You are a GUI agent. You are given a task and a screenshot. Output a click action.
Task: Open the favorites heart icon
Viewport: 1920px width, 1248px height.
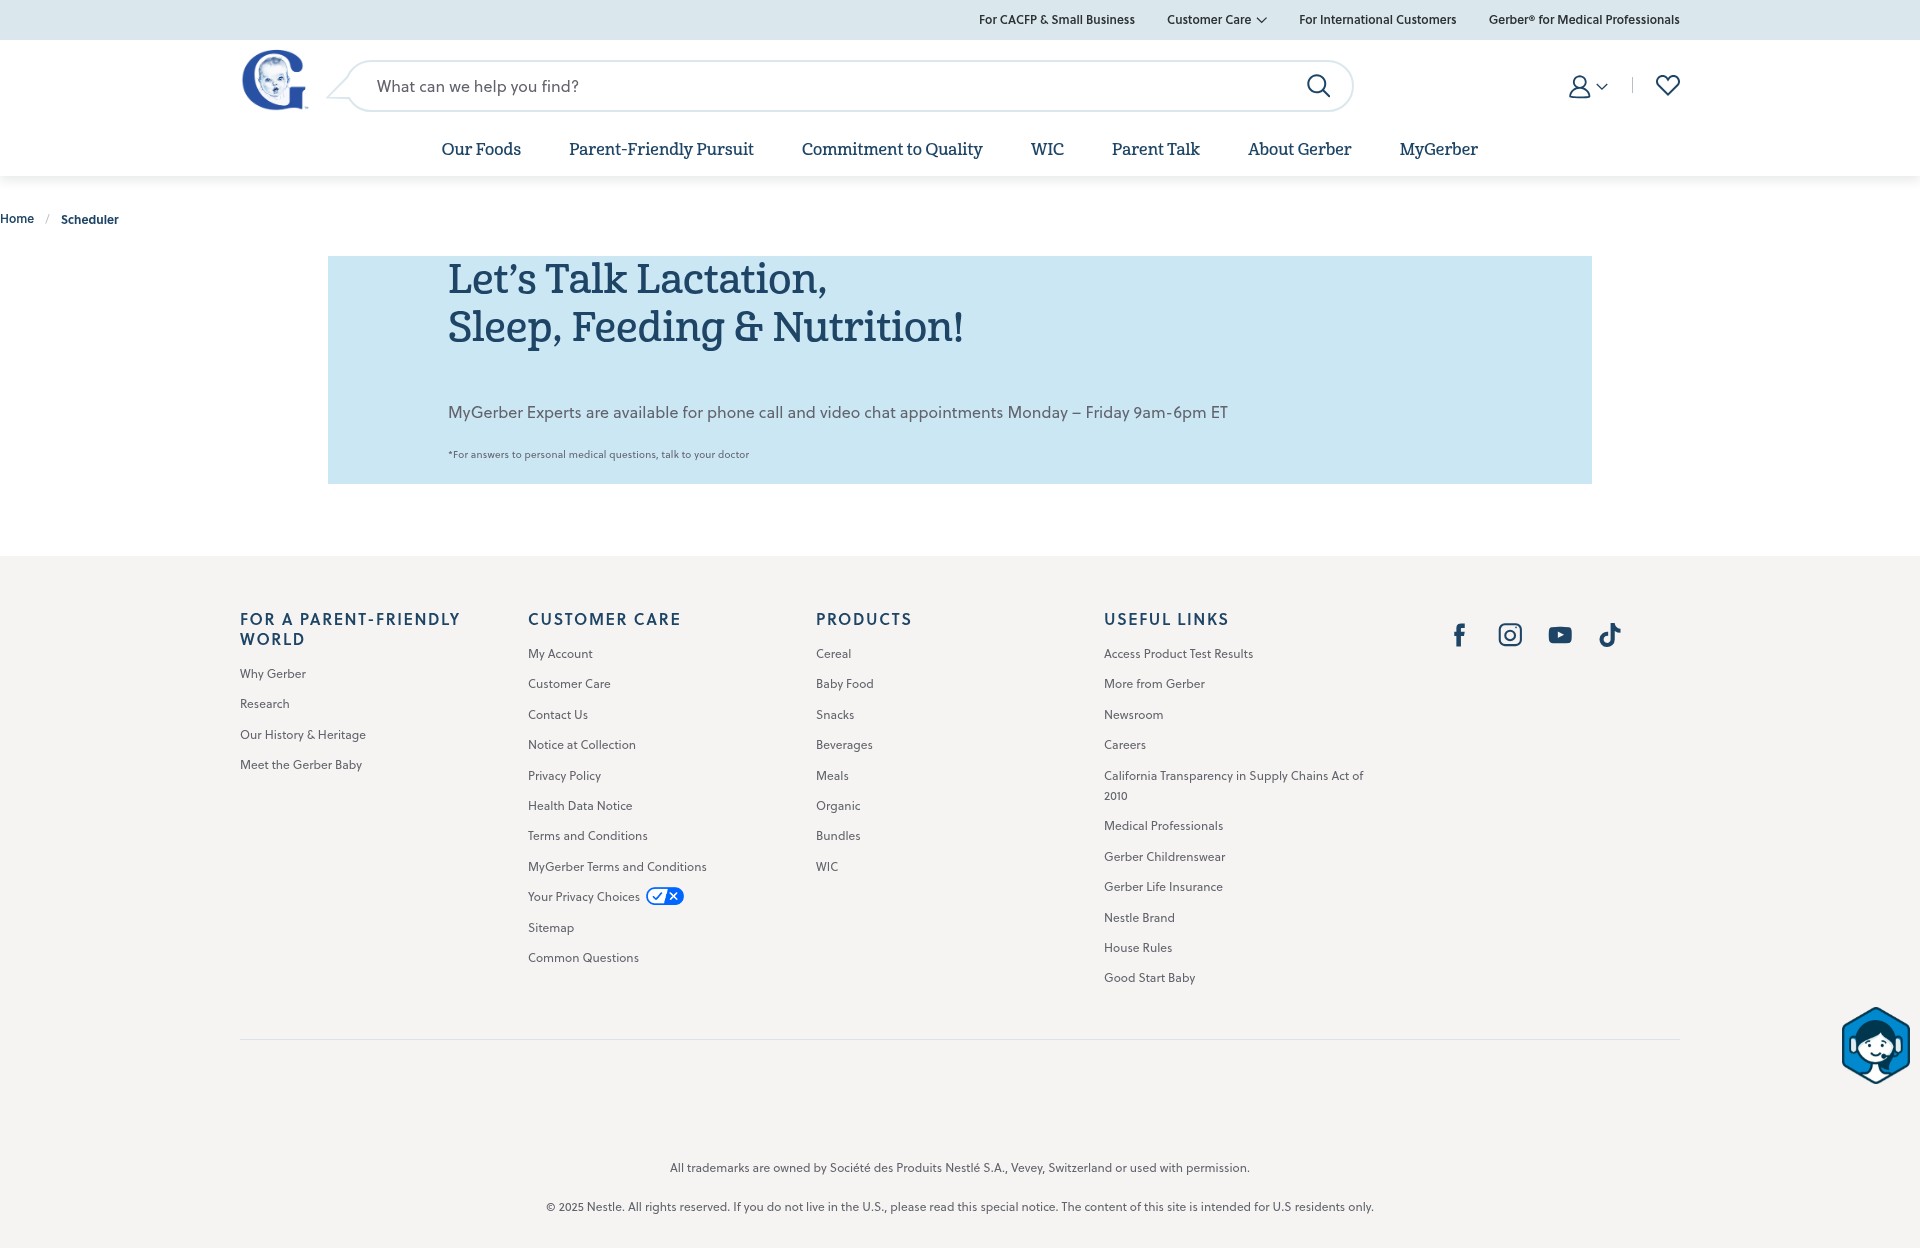[x=1667, y=85]
